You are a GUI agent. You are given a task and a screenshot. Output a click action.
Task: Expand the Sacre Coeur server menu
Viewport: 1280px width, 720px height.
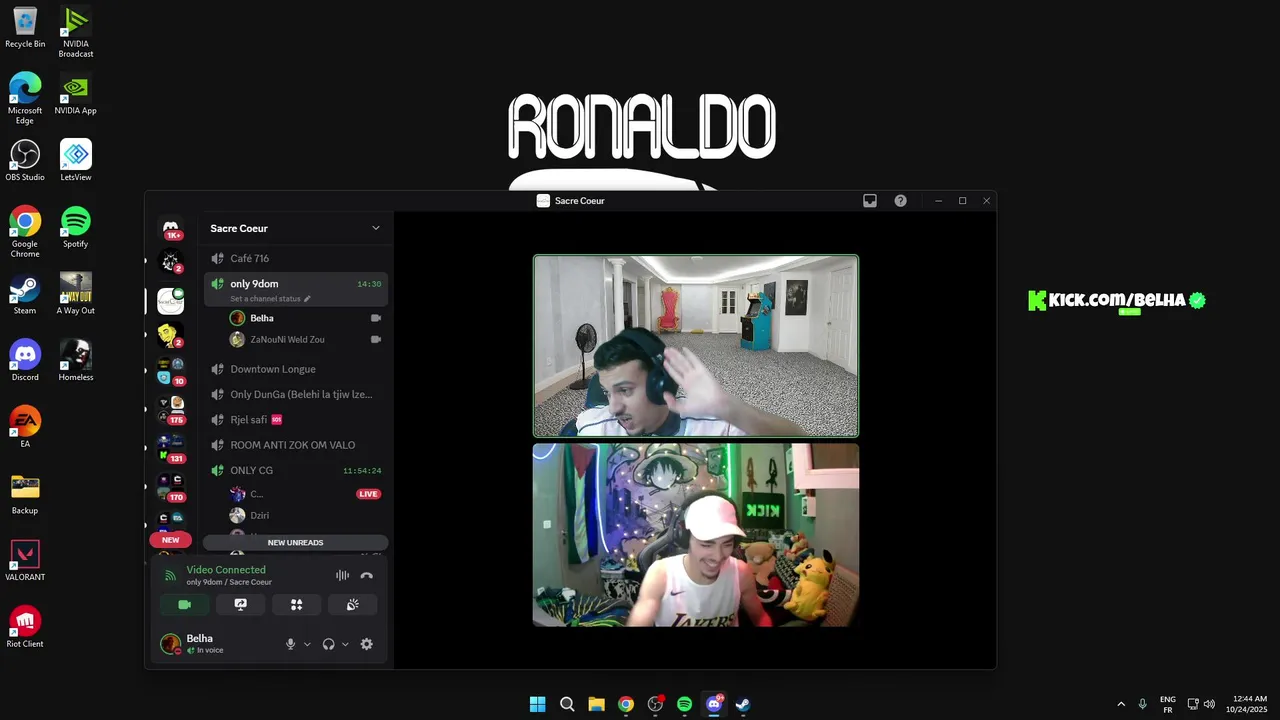click(x=376, y=228)
